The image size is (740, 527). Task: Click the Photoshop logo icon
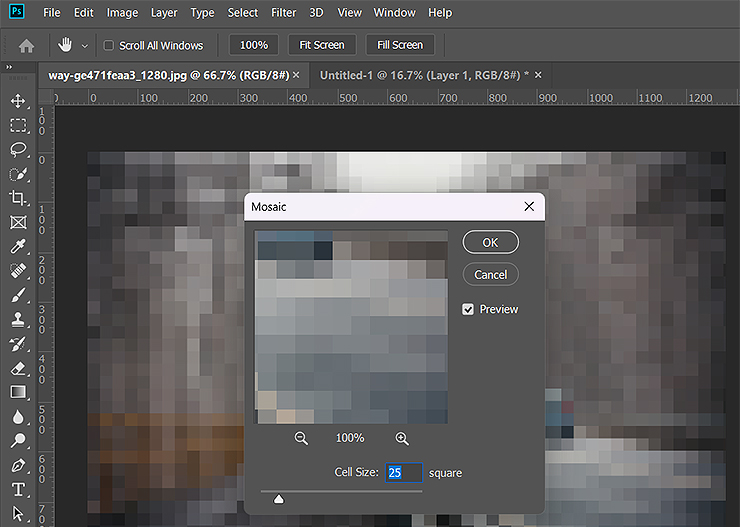(17, 11)
